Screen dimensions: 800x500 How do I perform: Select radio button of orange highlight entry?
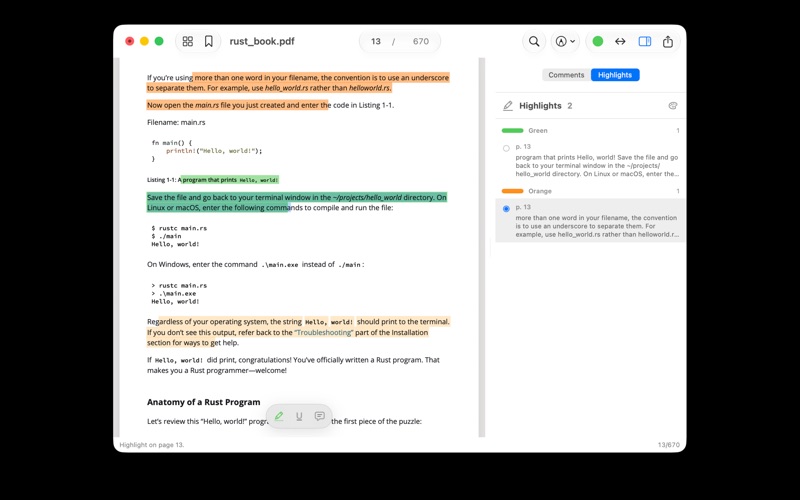coord(506,209)
